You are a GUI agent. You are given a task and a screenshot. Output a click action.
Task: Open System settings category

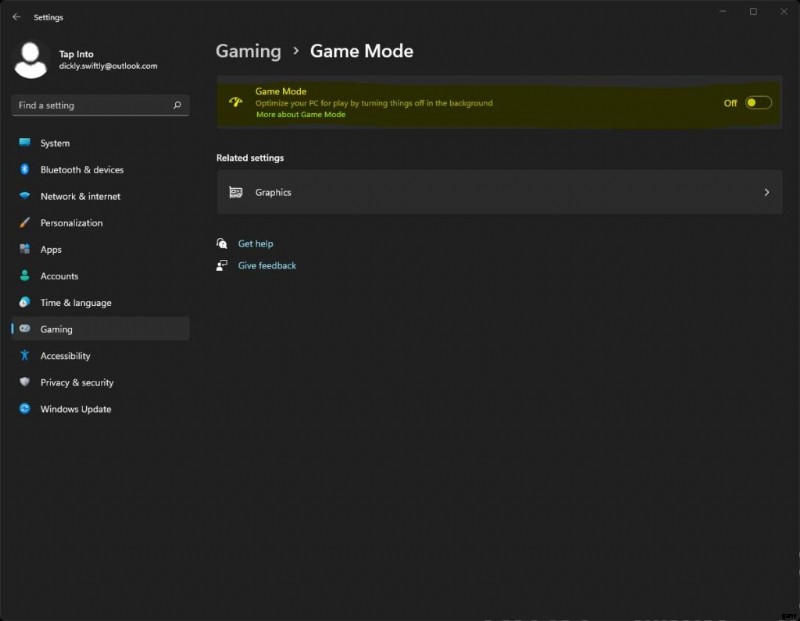101,143
